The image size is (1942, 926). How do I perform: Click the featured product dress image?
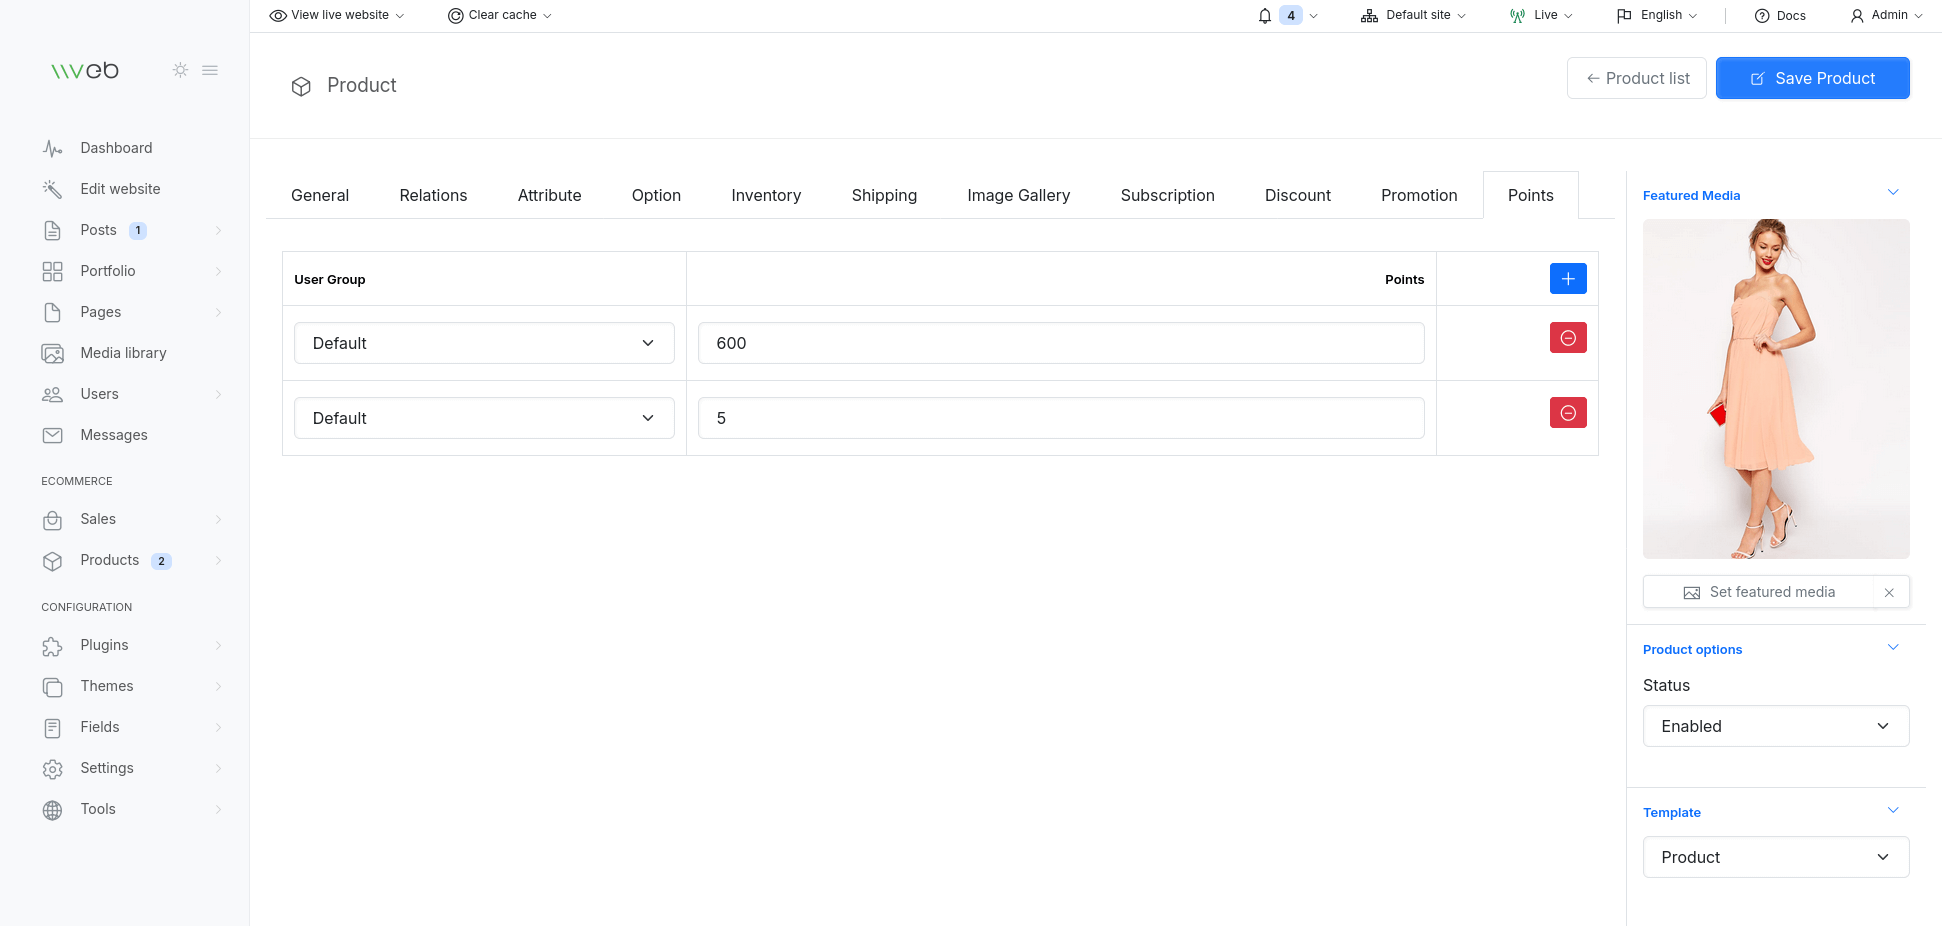point(1775,389)
